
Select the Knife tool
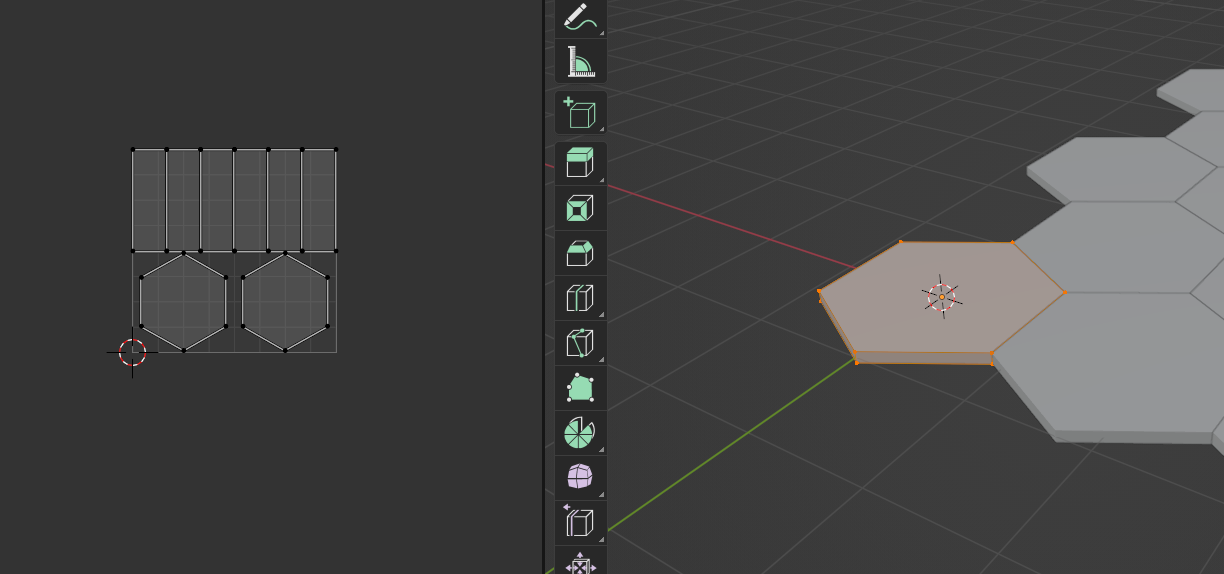[x=580, y=343]
